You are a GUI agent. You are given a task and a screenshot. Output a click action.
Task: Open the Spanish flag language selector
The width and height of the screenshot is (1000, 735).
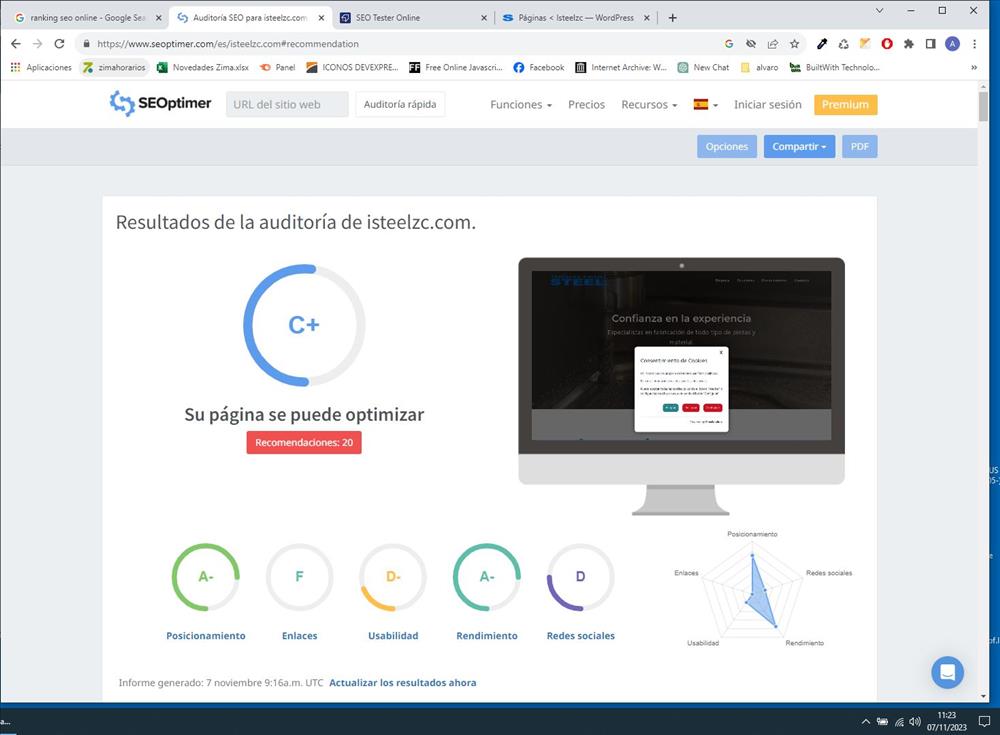pos(705,105)
